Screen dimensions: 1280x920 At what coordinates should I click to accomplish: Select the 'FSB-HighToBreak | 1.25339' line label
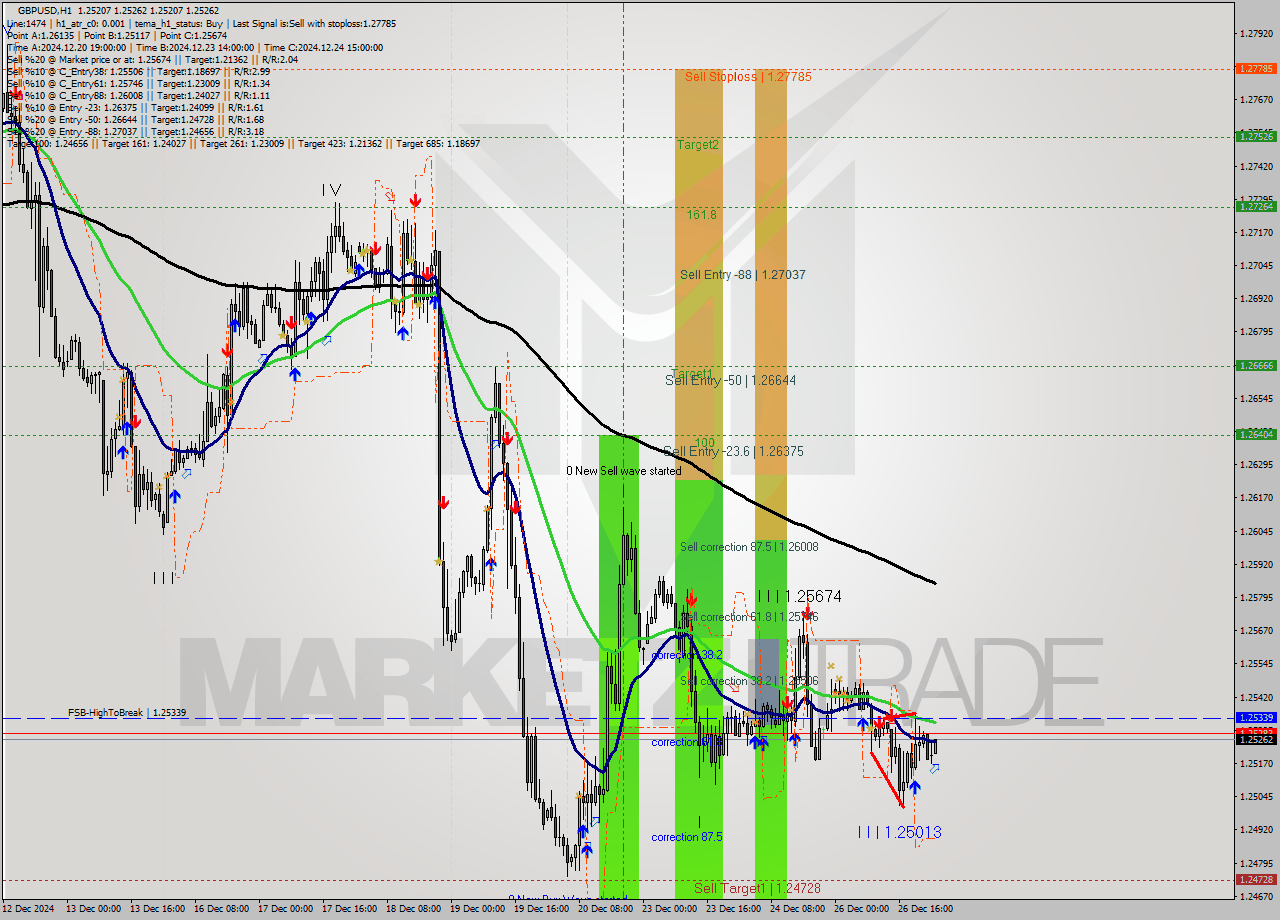click(x=127, y=712)
